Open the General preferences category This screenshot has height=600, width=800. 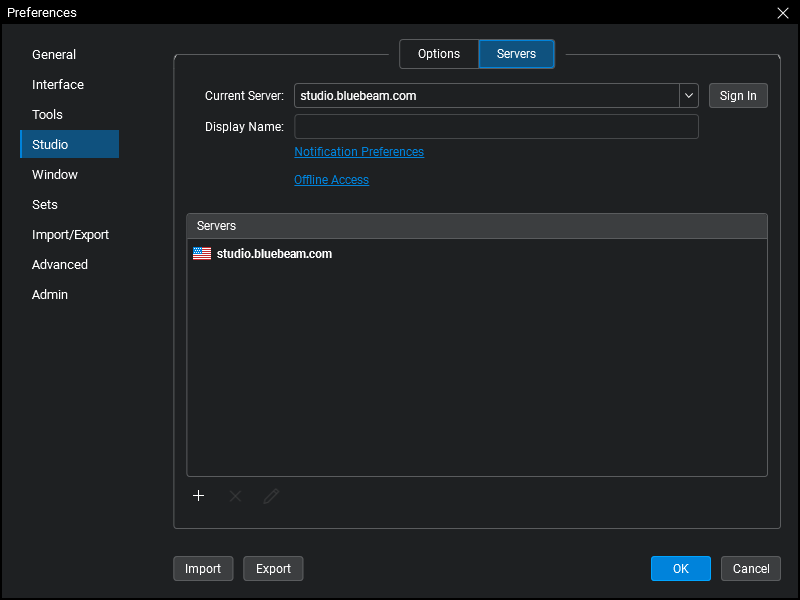54,55
